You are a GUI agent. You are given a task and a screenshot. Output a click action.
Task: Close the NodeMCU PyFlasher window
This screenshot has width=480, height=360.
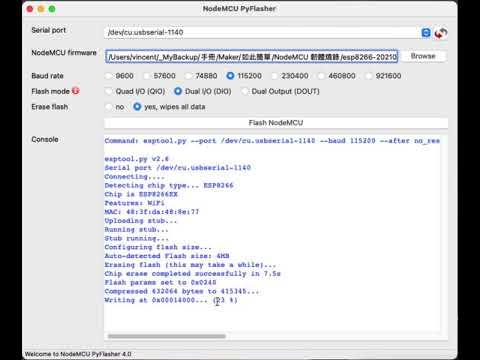click(x=30, y=9)
